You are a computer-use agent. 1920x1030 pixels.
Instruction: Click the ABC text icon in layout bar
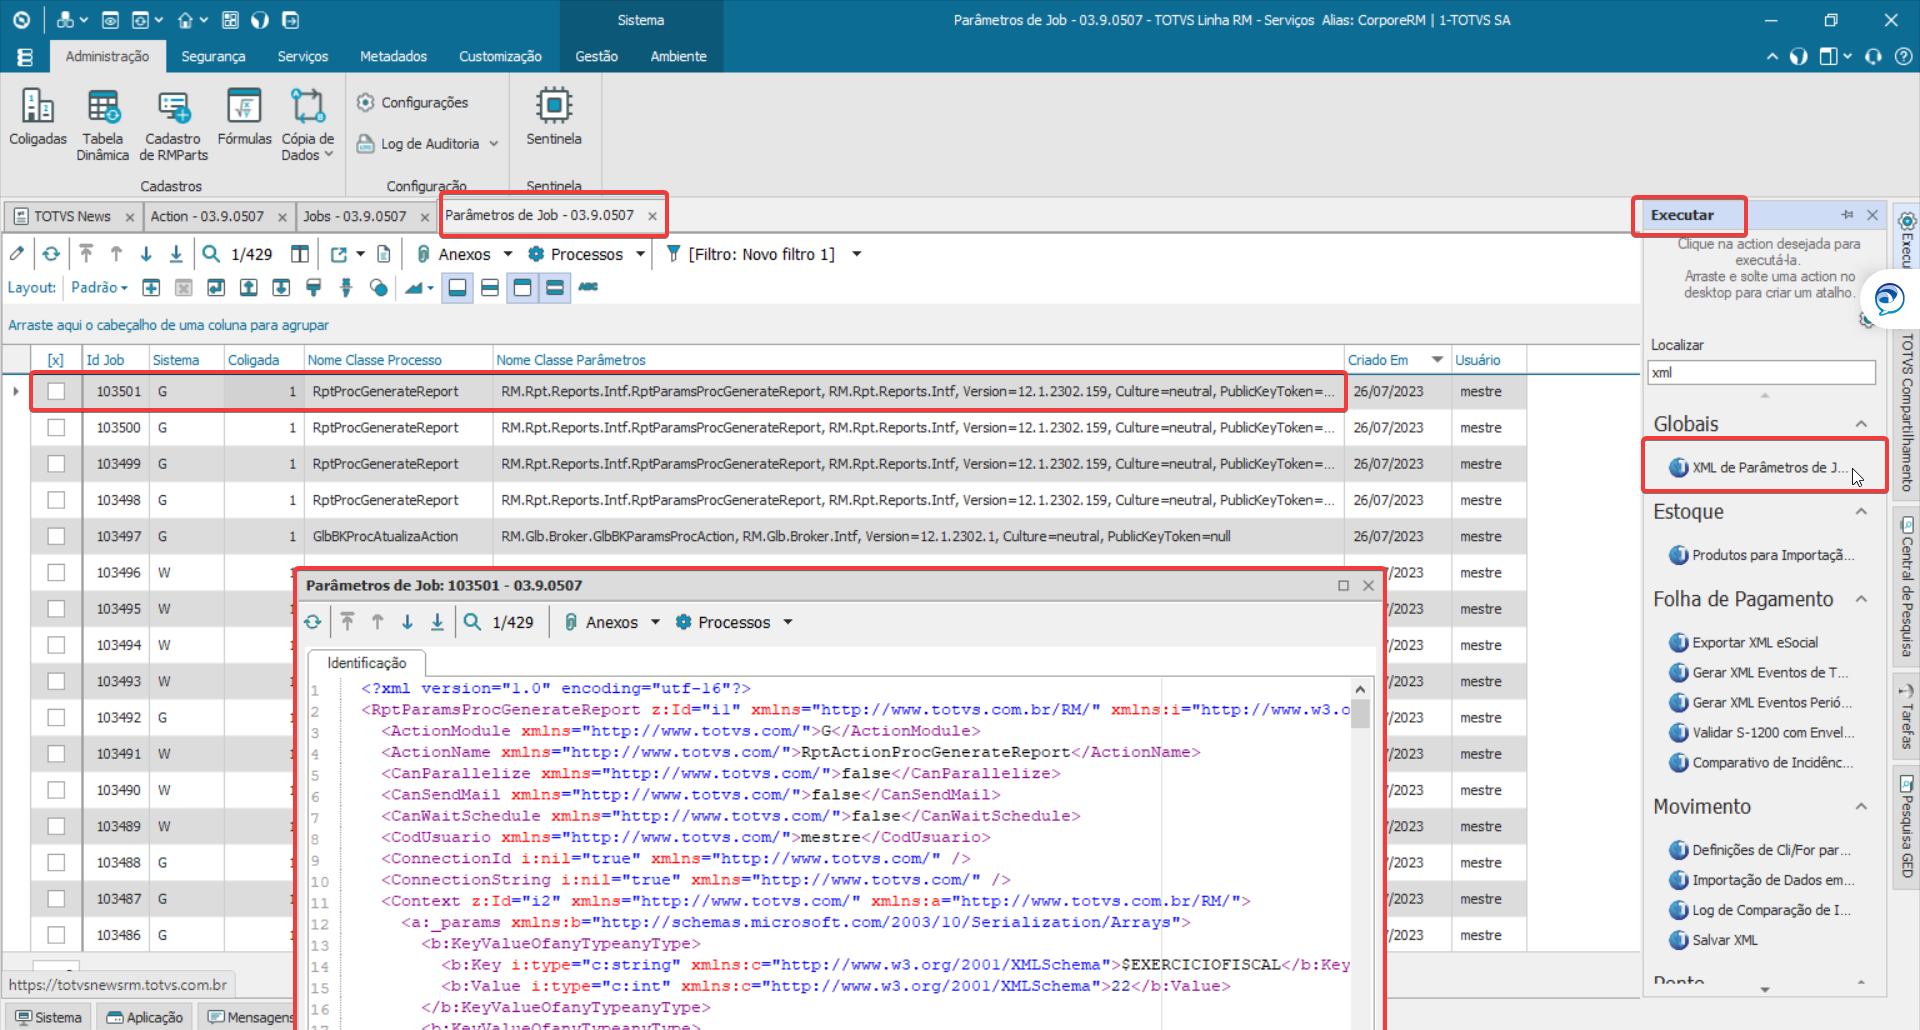click(588, 288)
